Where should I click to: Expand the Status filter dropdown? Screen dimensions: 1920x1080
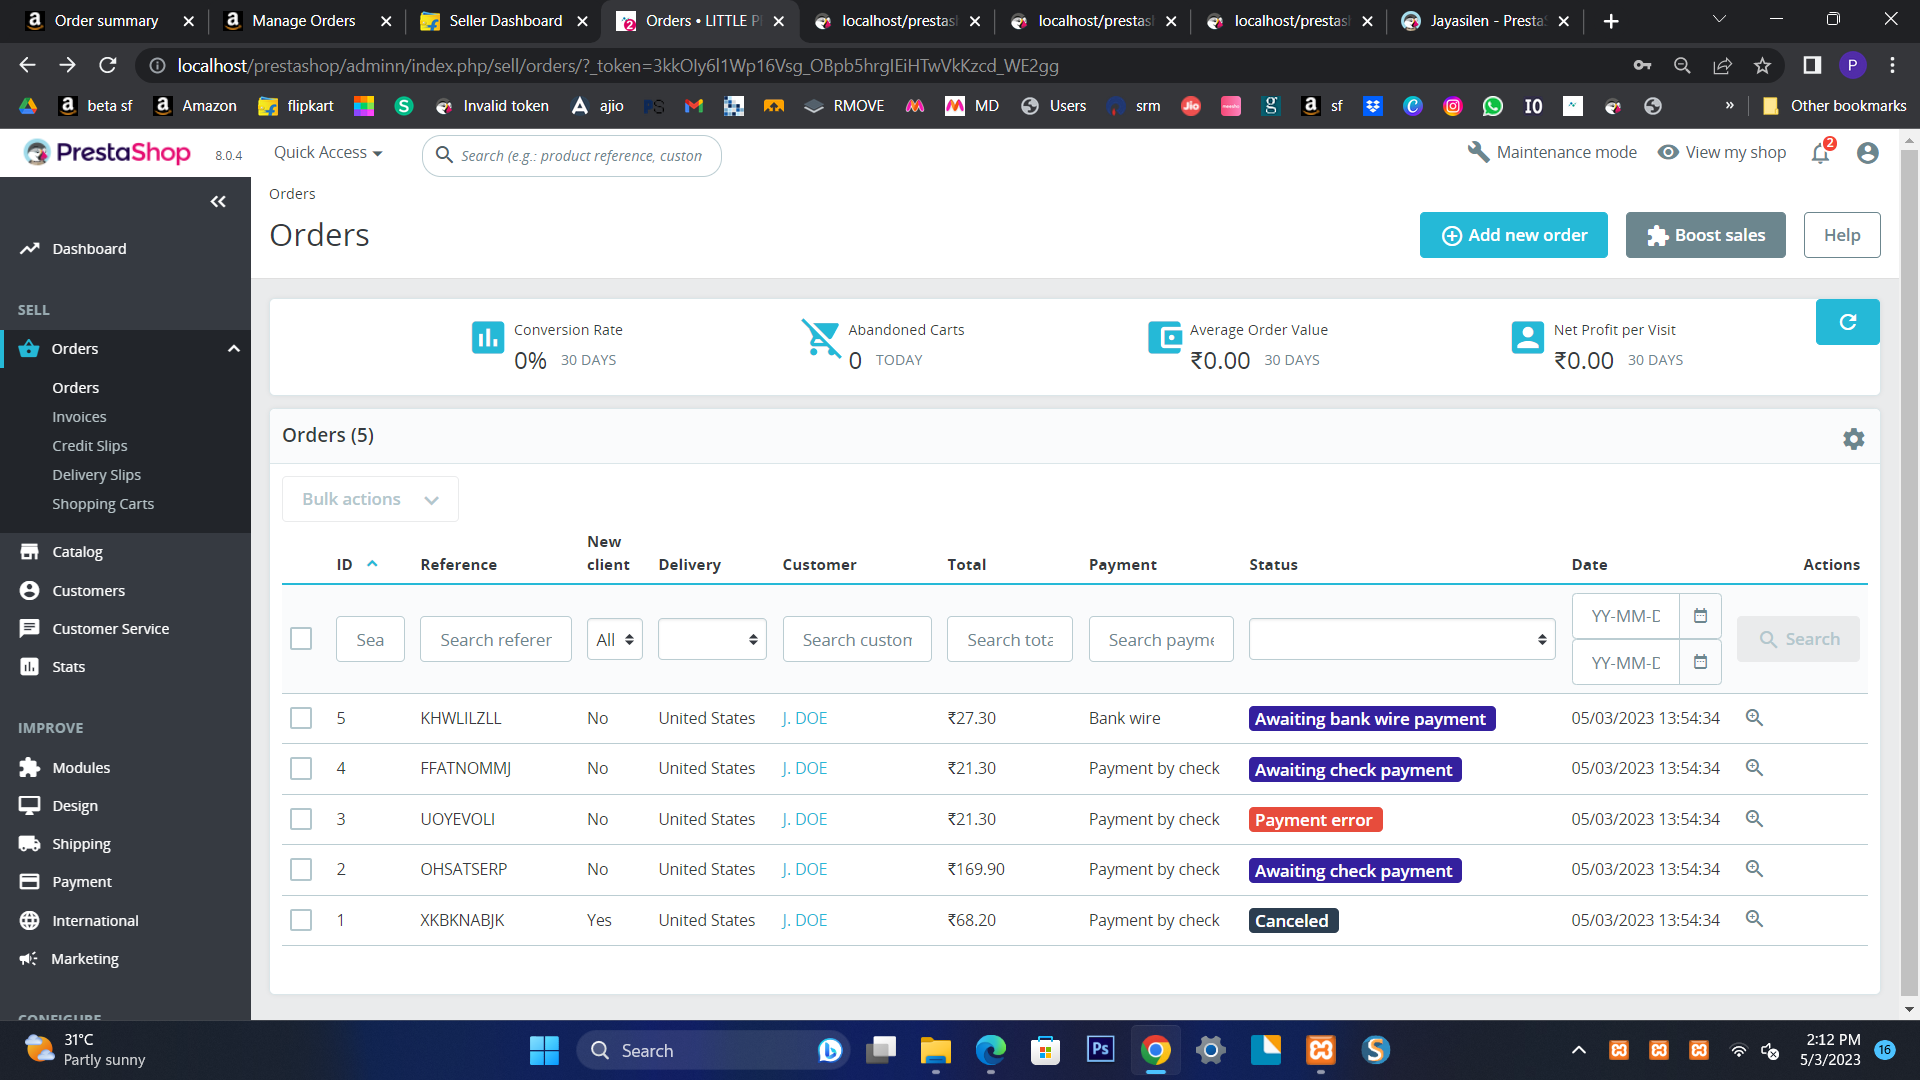1402,639
